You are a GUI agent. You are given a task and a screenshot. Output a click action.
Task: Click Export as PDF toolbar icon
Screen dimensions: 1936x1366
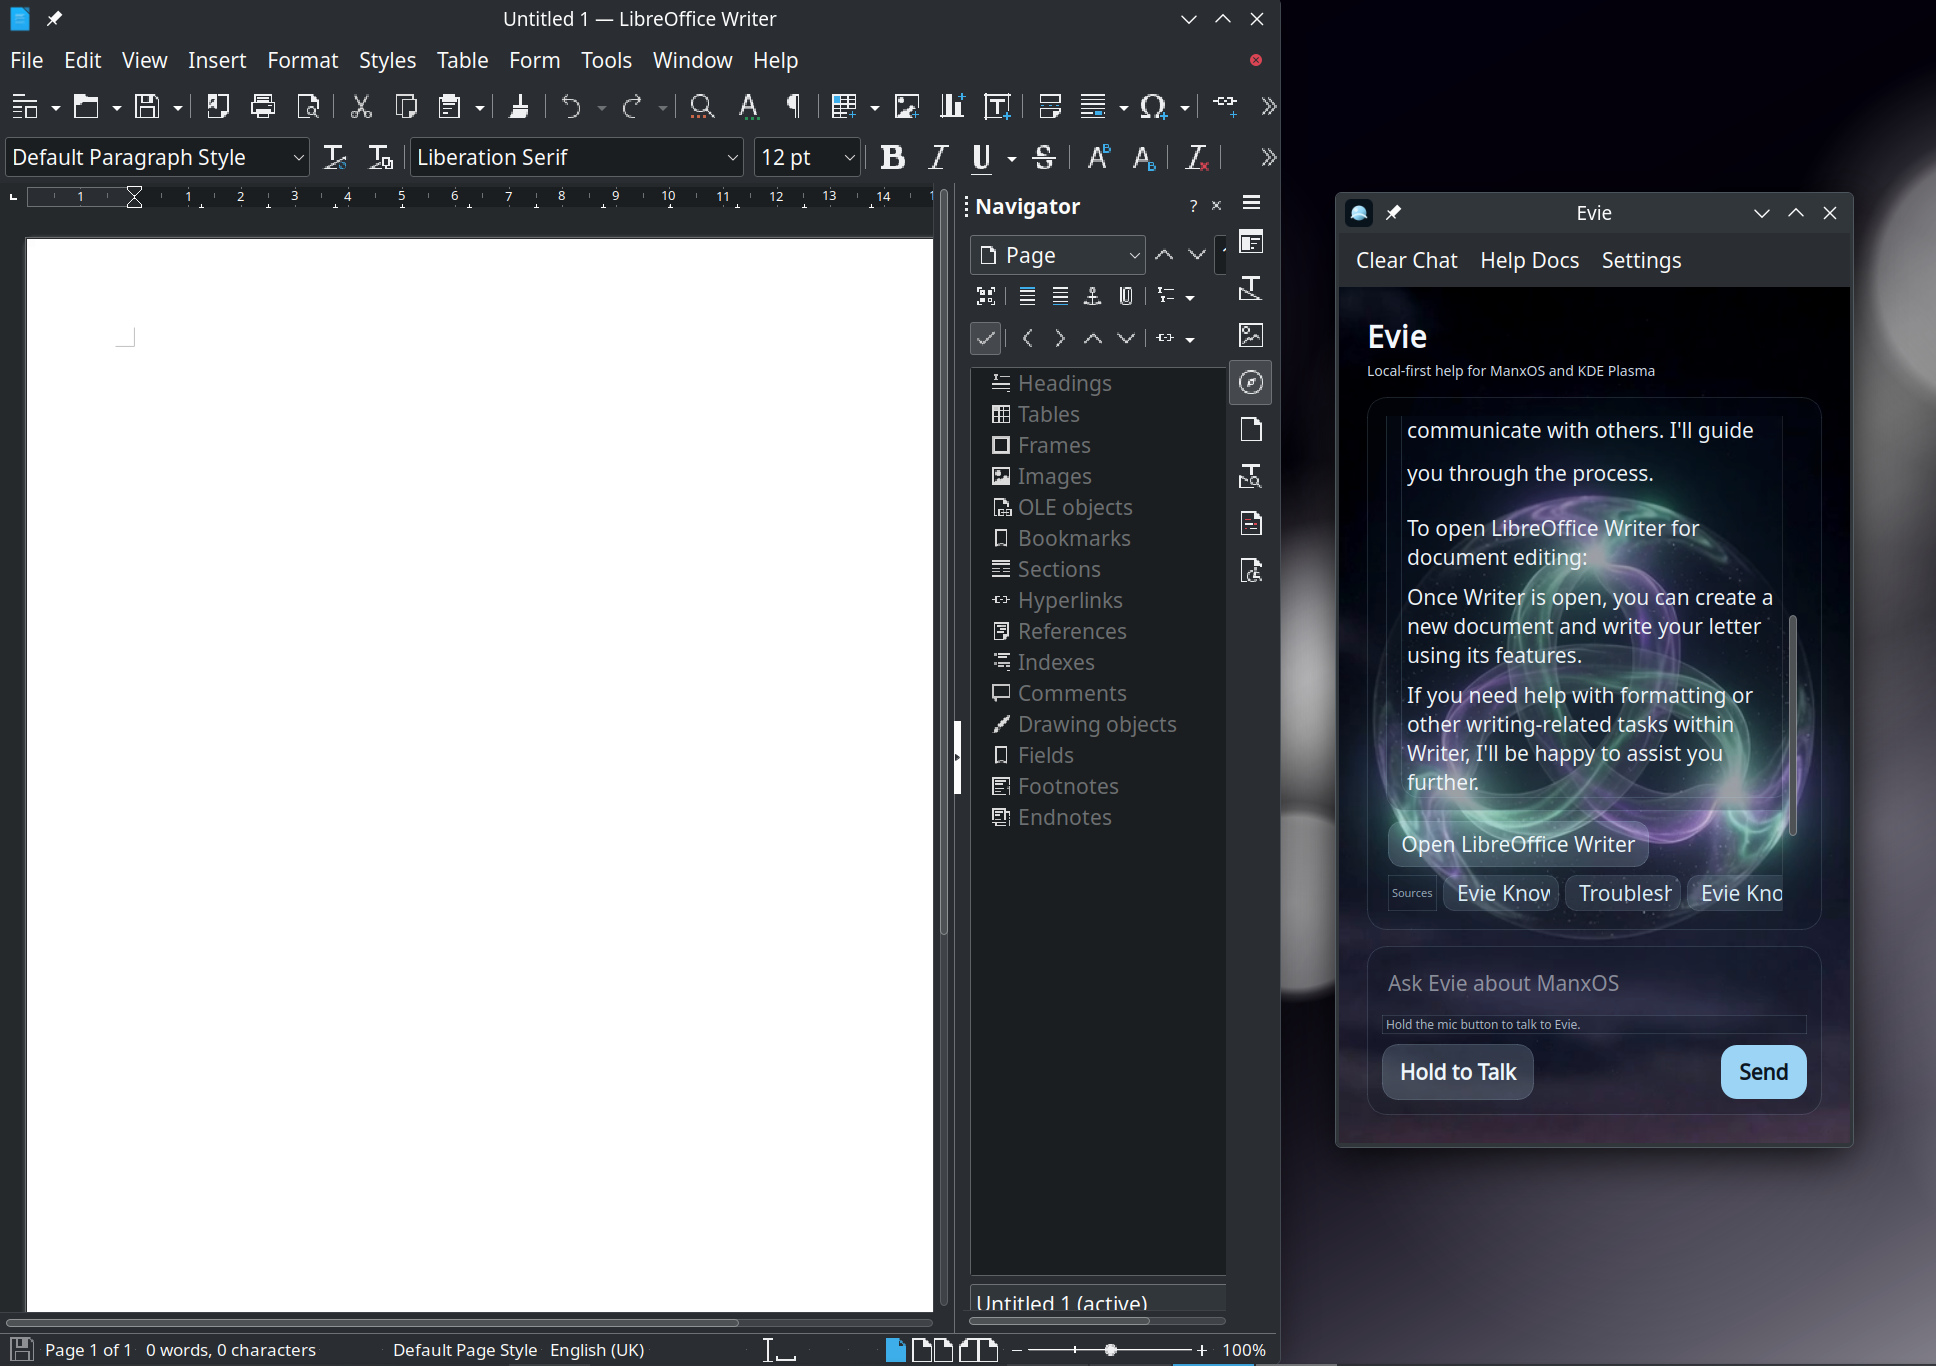click(x=217, y=106)
